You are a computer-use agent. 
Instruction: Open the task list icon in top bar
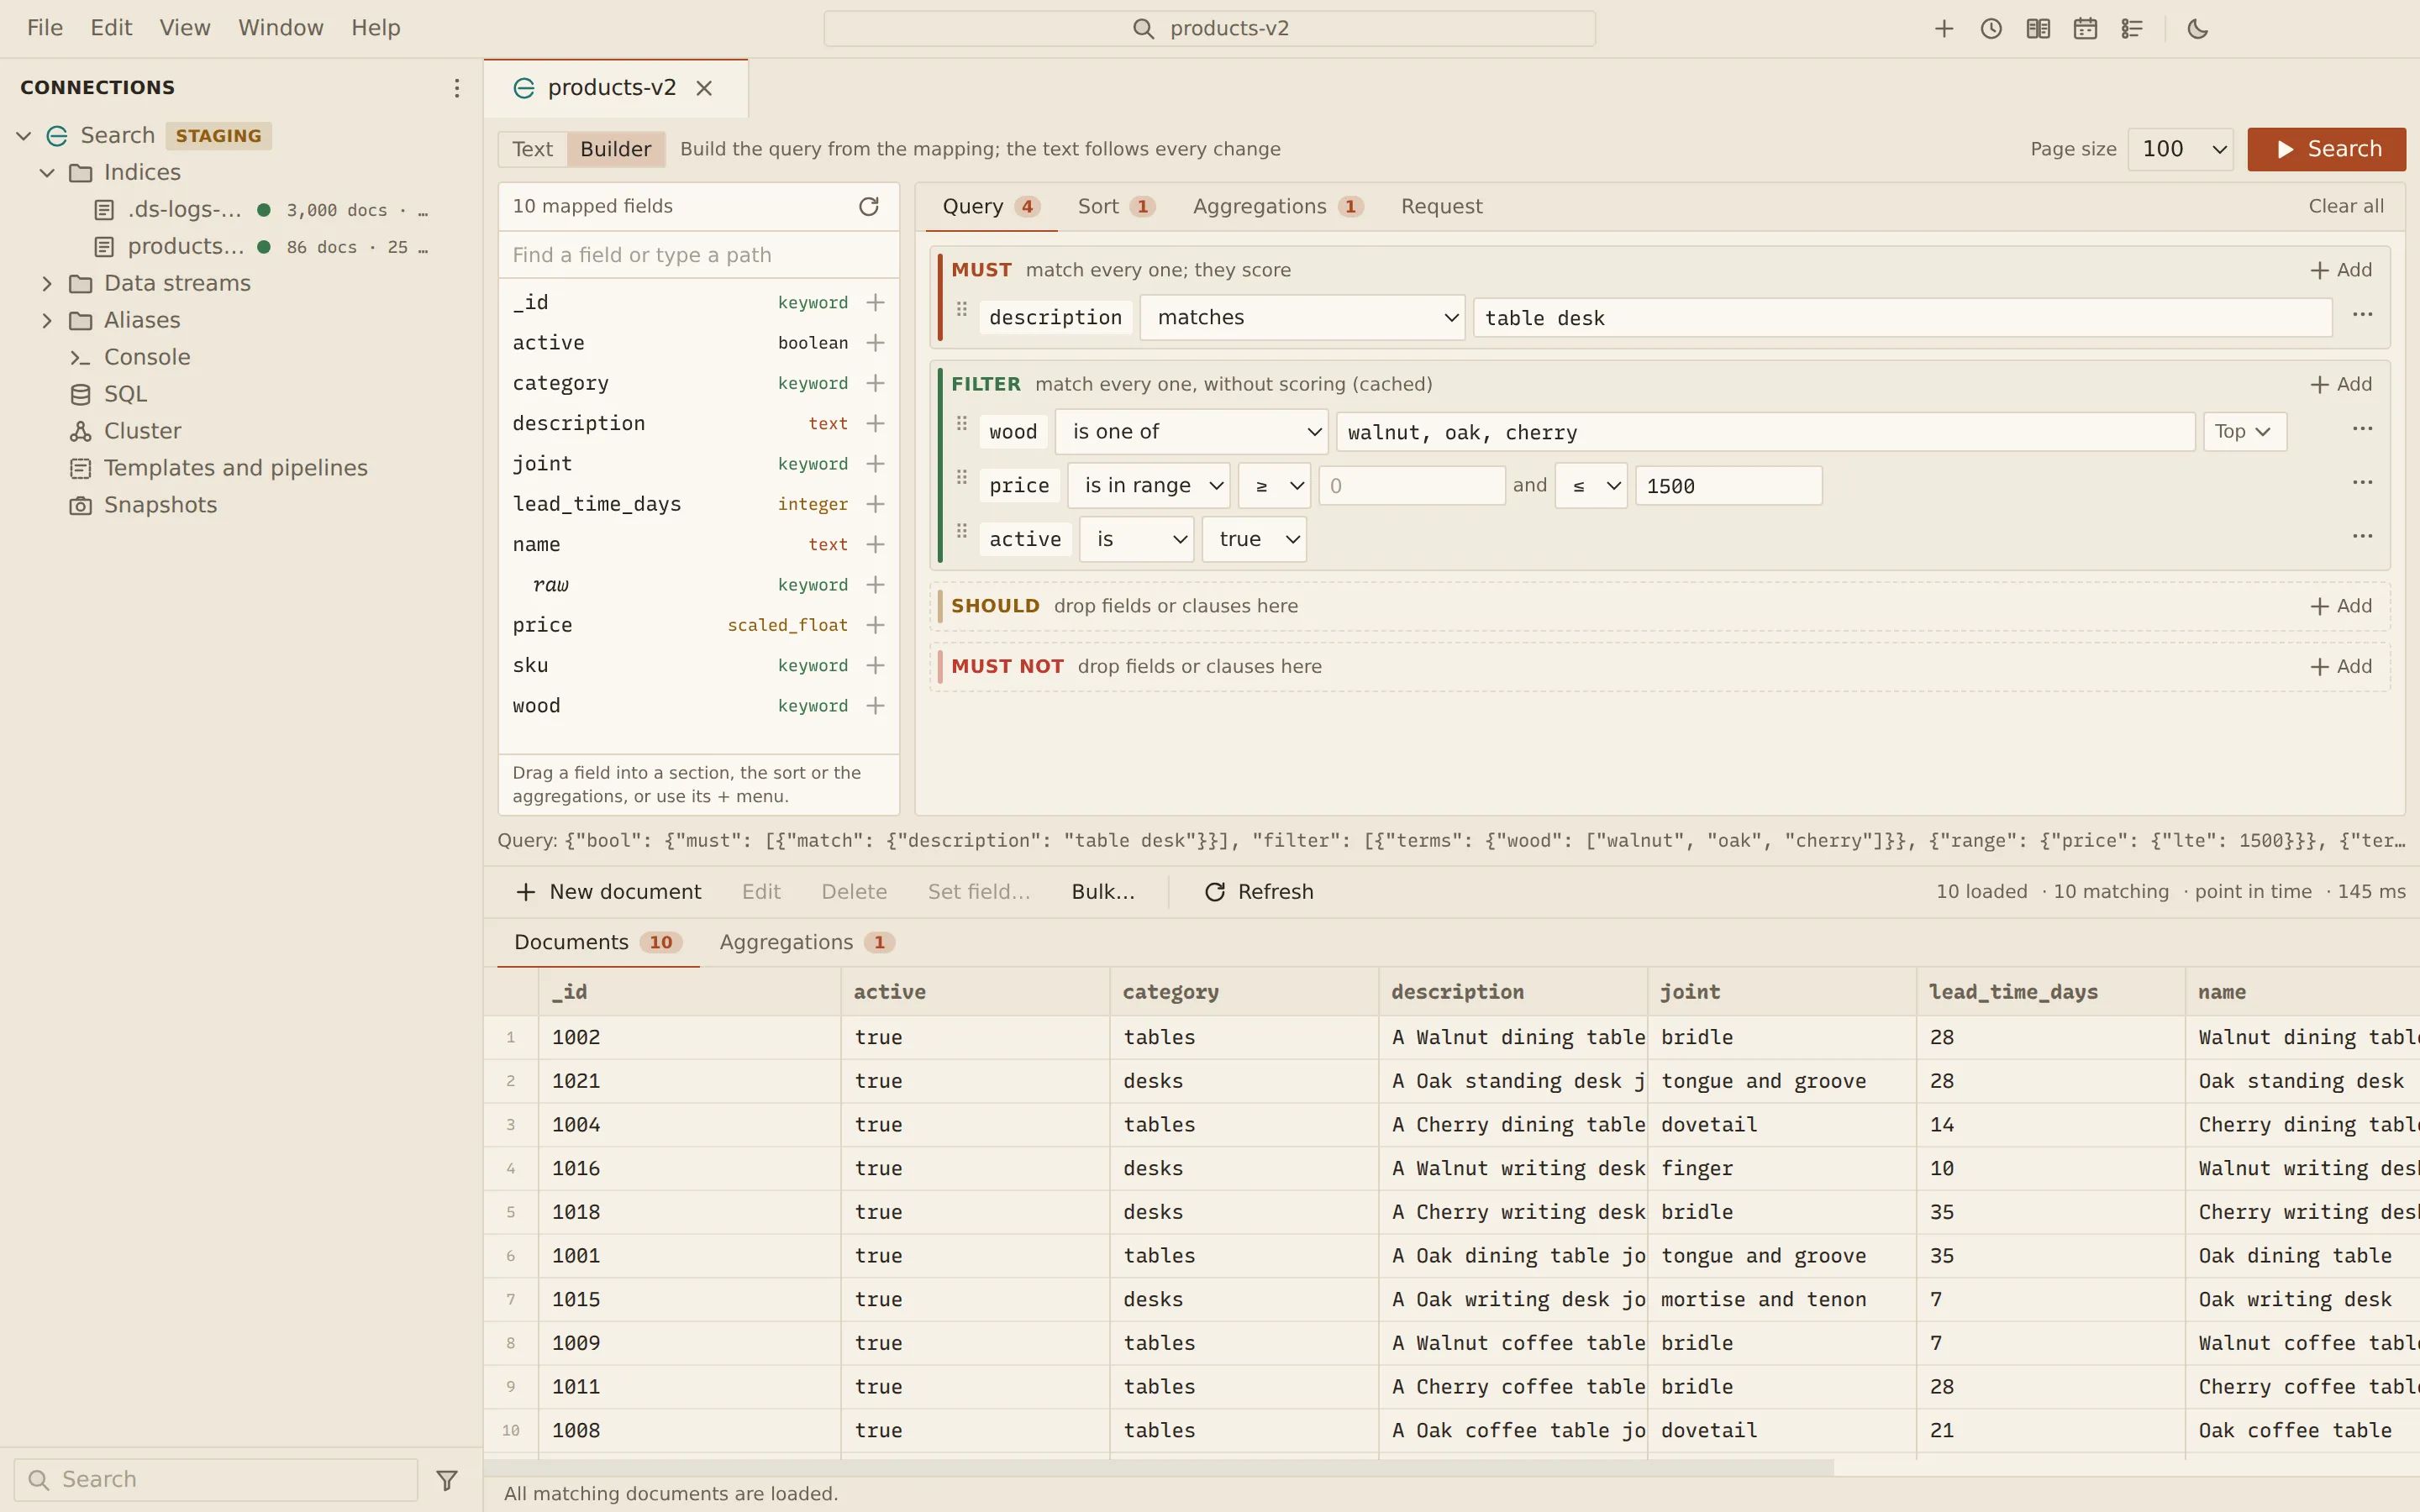[2131, 29]
